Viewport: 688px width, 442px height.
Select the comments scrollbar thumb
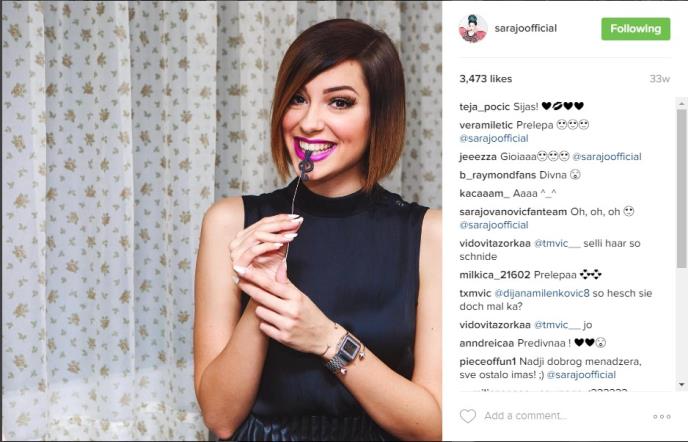click(x=681, y=189)
